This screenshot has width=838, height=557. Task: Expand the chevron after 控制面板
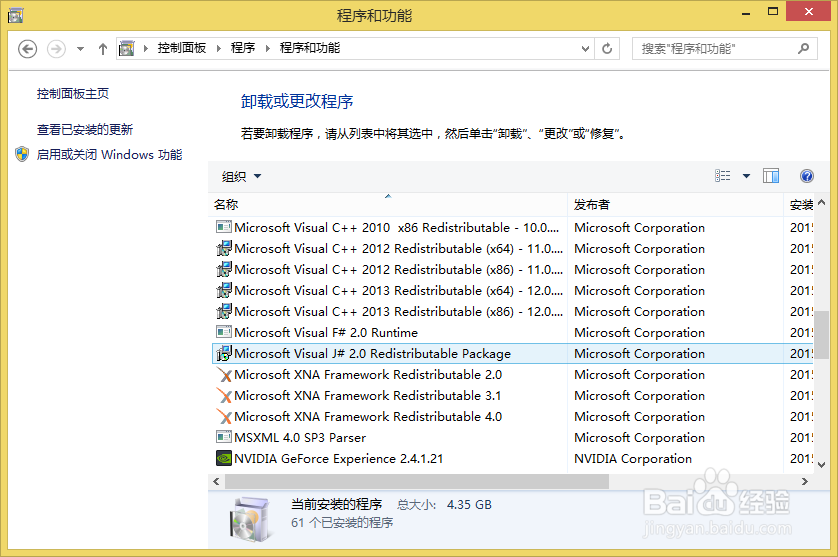[219, 49]
